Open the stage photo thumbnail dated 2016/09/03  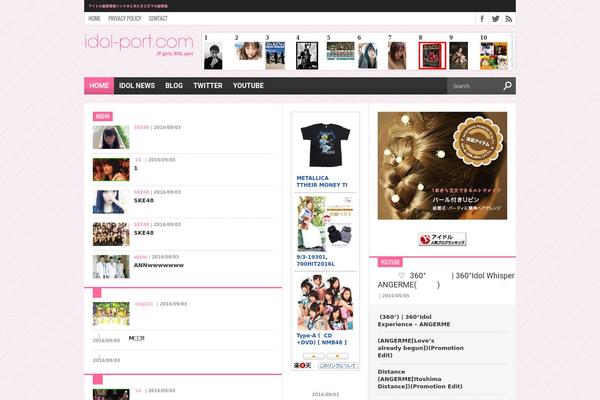pyautogui.click(x=111, y=314)
